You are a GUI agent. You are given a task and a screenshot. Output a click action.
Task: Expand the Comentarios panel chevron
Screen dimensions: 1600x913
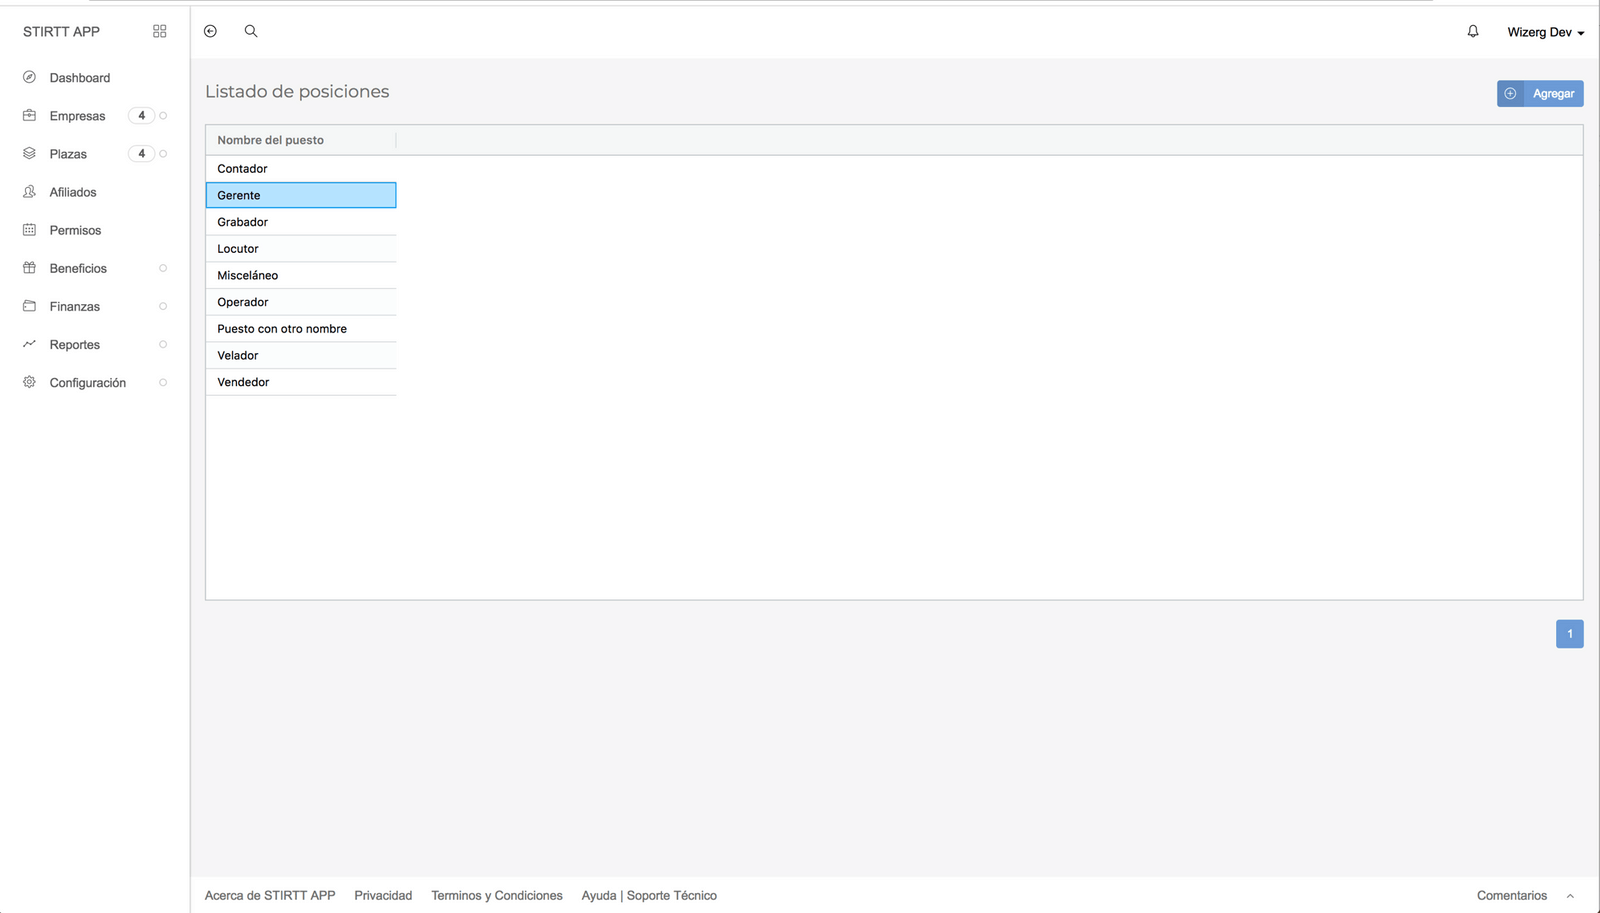1570,896
